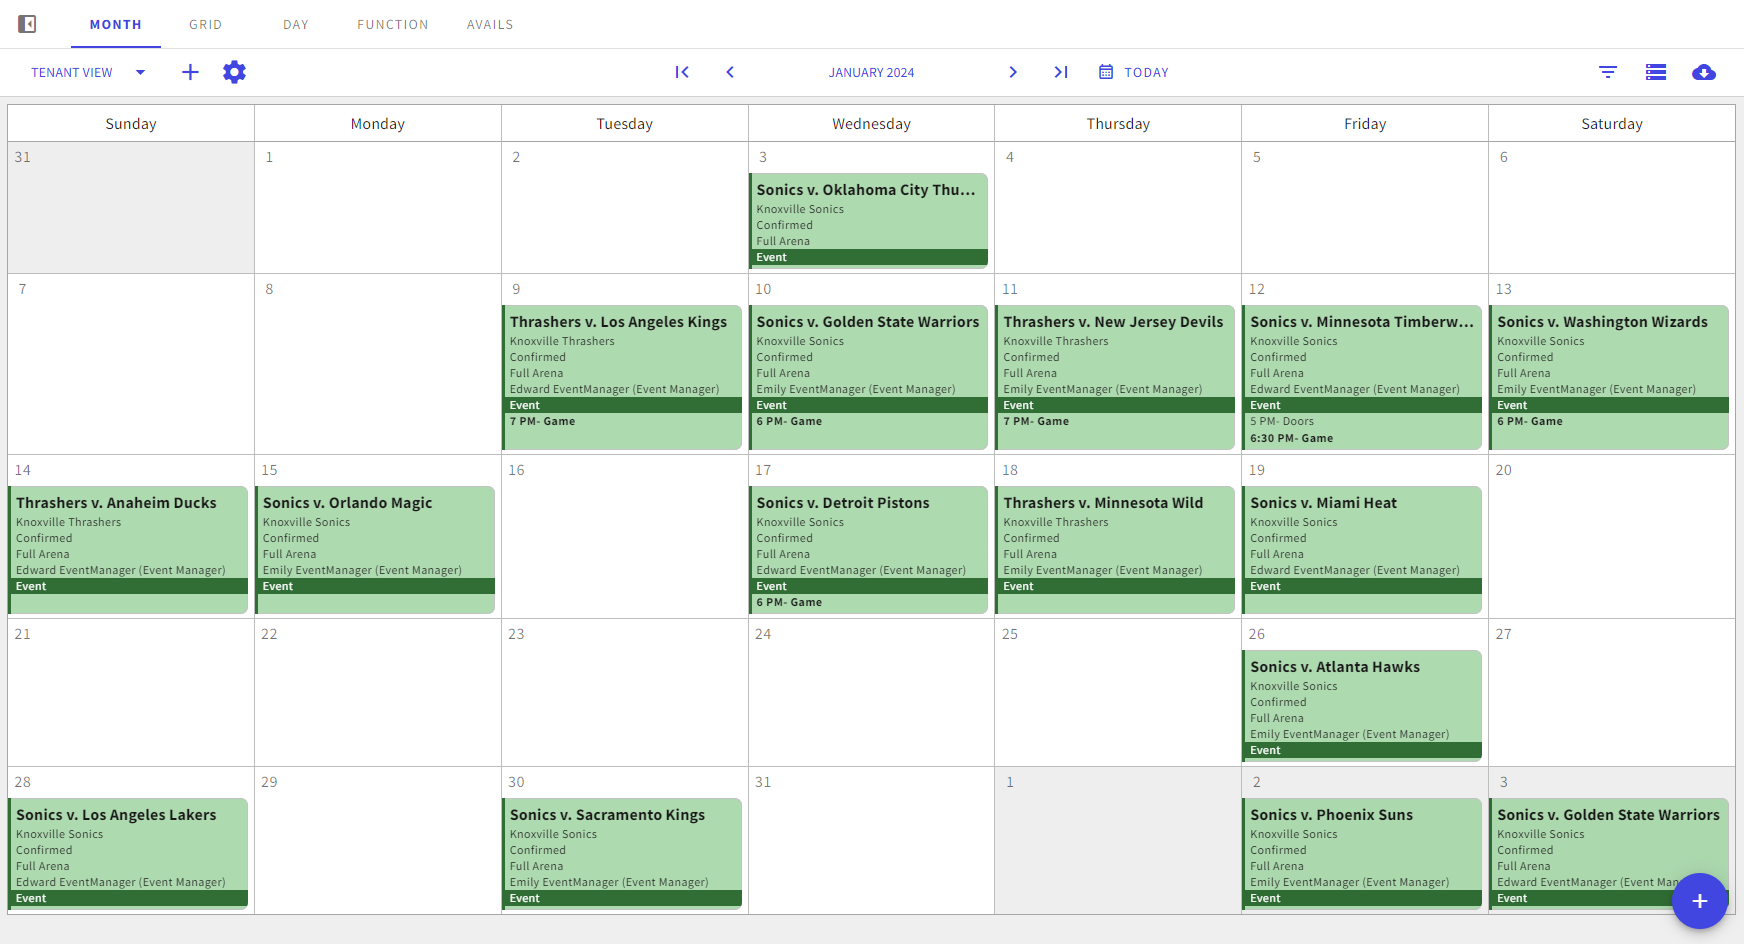The height and width of the screenshot is (946, 1744).
Task: Click the date number 8
Action: [x=269, y=289]
